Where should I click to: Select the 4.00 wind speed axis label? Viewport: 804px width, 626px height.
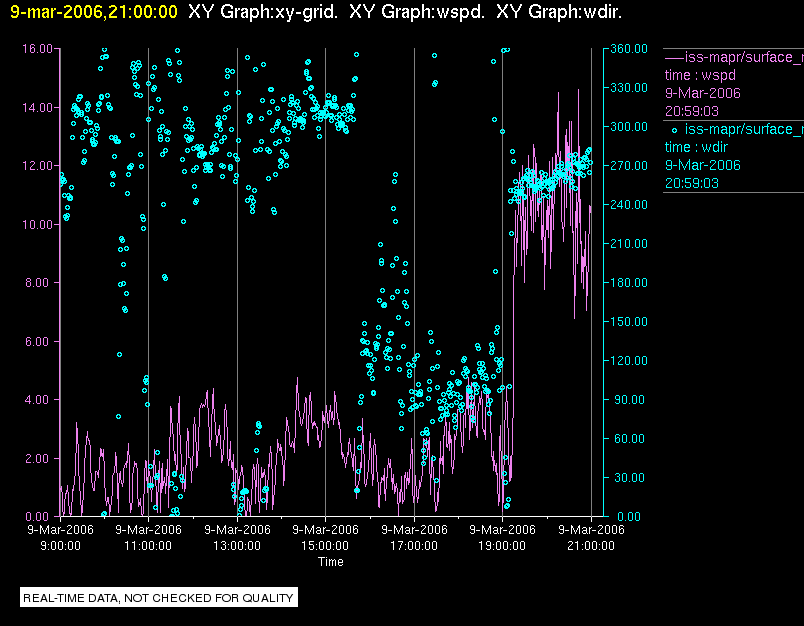[39, 399]
